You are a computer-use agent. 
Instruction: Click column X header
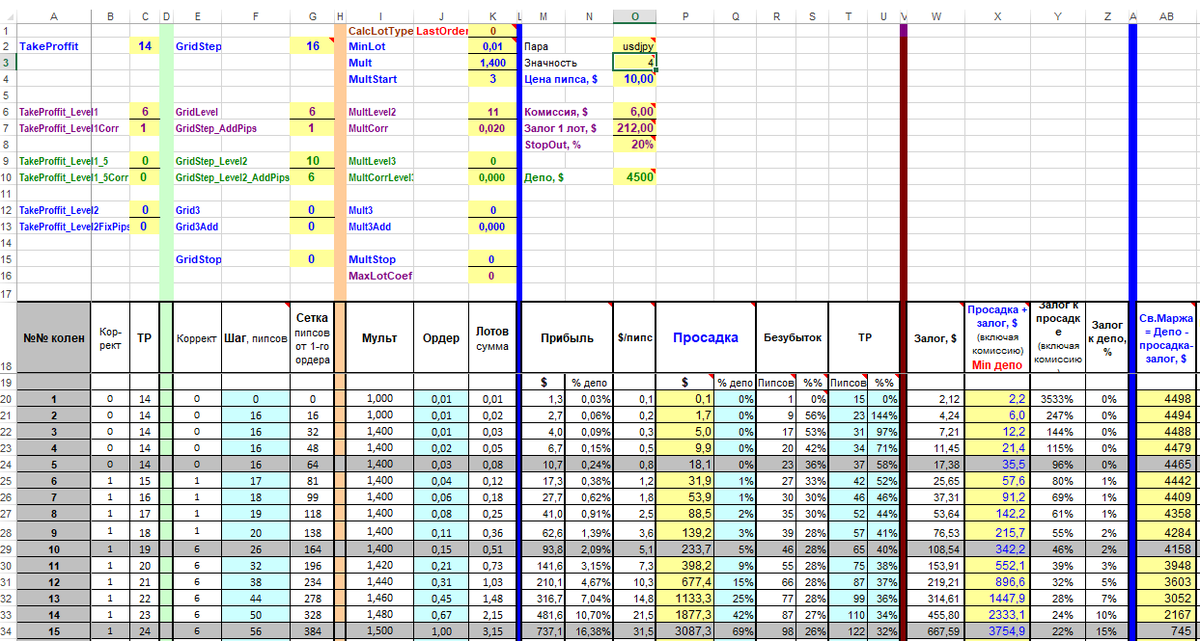click(x=998, y=16)
